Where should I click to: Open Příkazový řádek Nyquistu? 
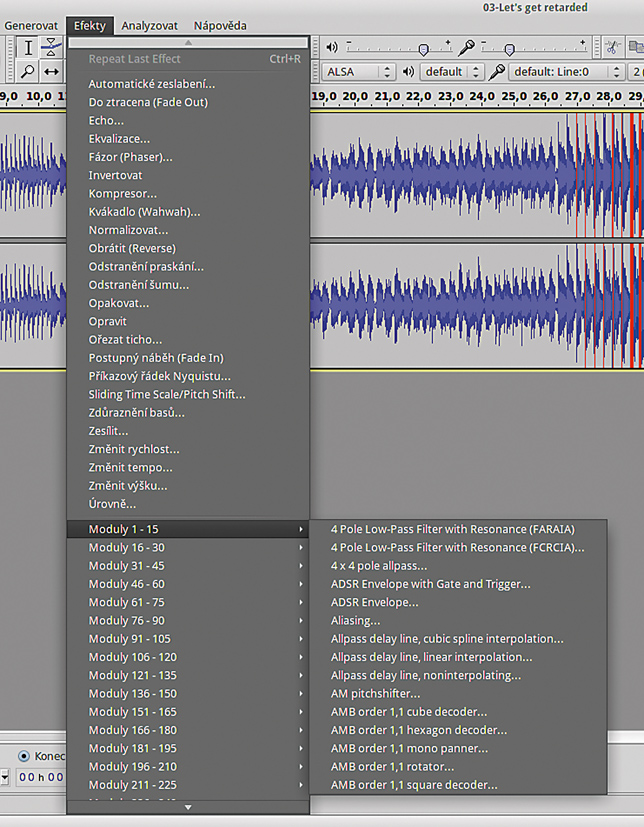[188, 376]
